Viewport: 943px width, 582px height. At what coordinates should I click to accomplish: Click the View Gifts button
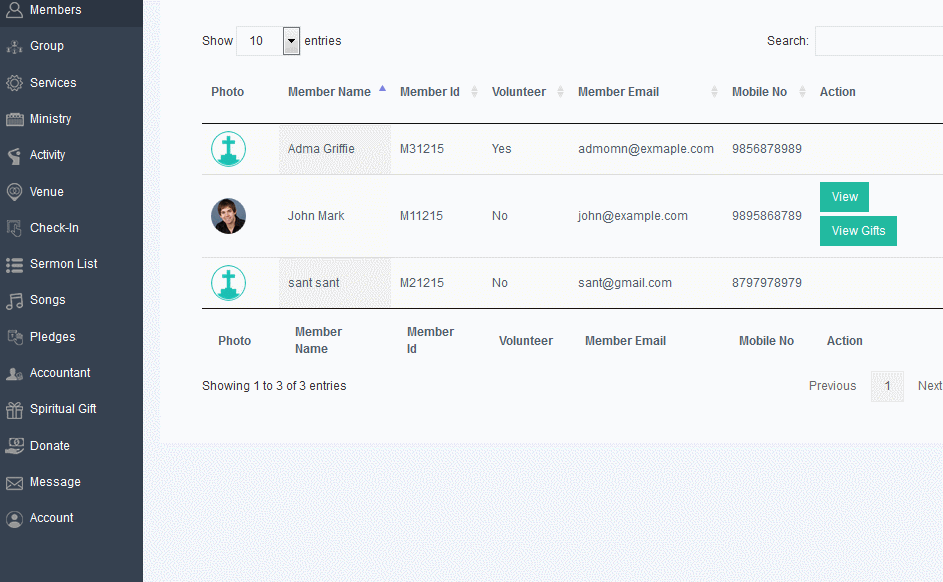(x=858, y=231)
